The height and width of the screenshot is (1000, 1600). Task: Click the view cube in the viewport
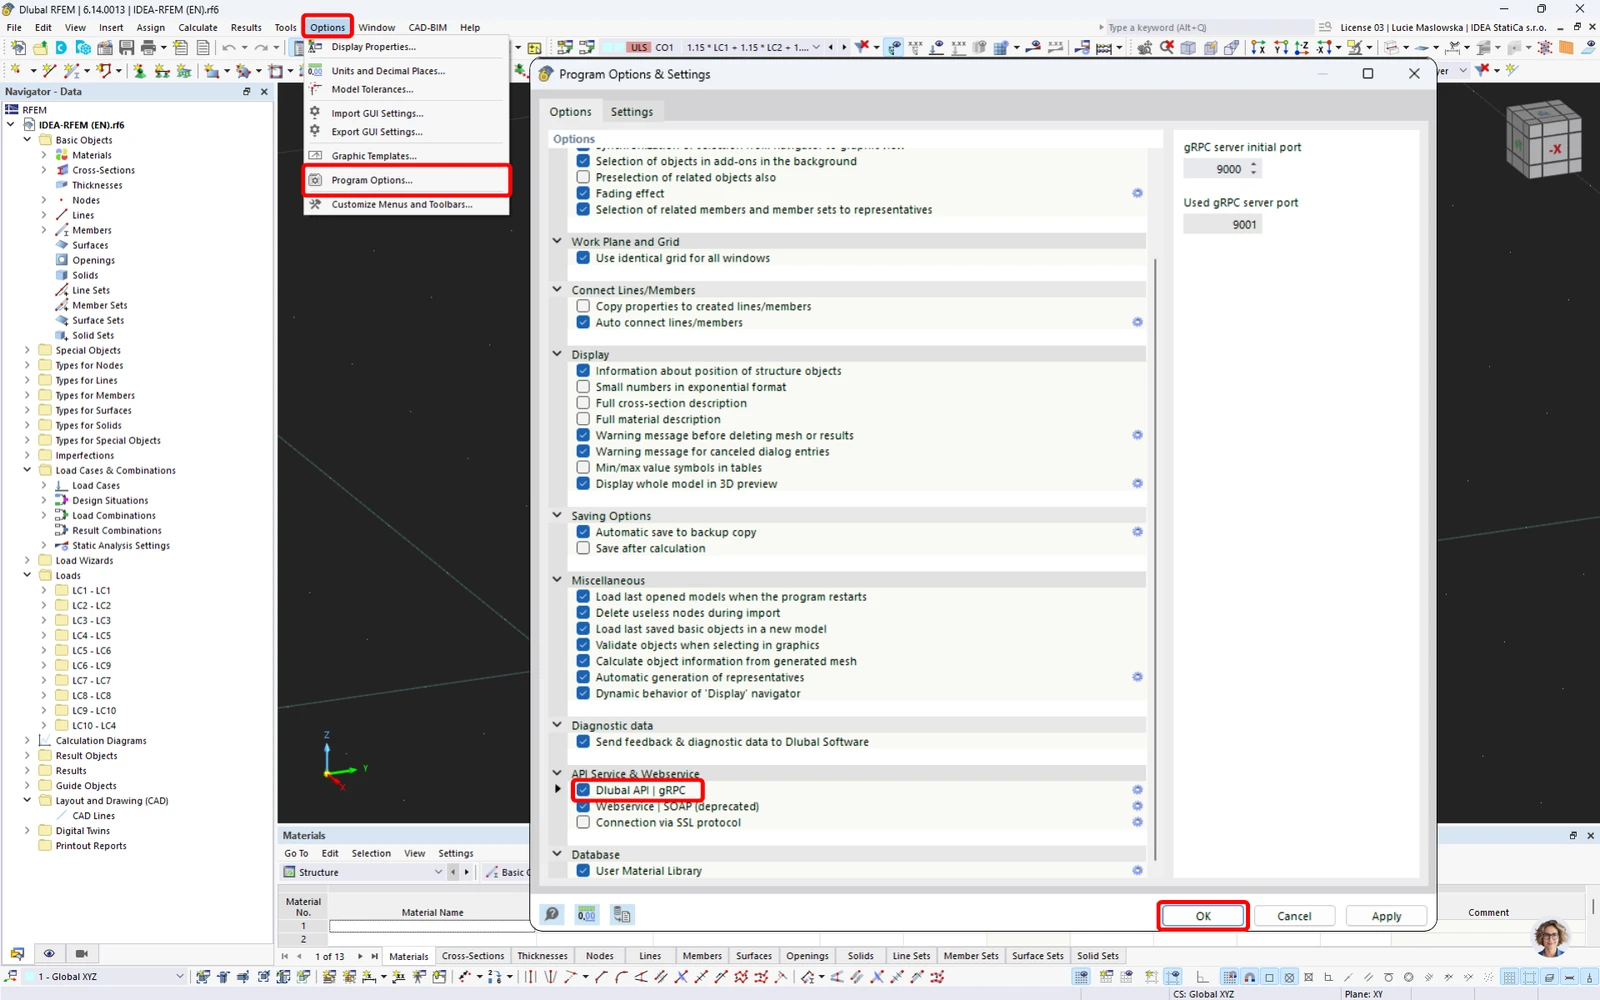coord(1543,139)
